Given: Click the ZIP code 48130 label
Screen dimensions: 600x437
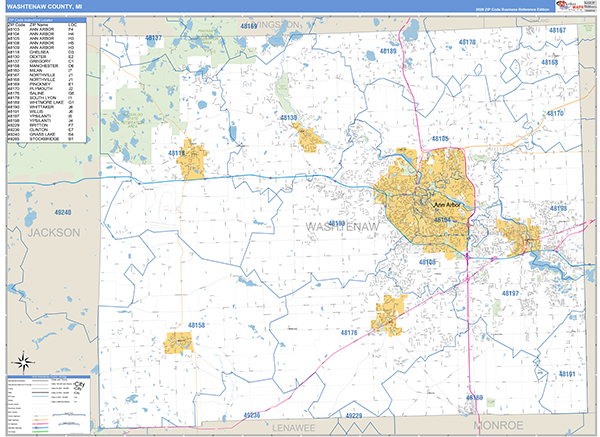Looking at the screenshot, I should [290, 118].
